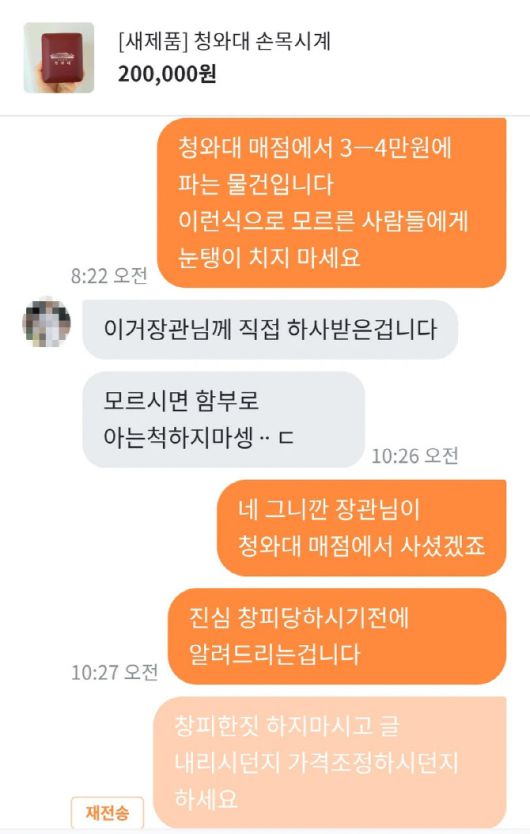The image size is (530, 834).
Task: Tap the 네 그니깐 장관님이 message bubble
Action: click(361, 528)
